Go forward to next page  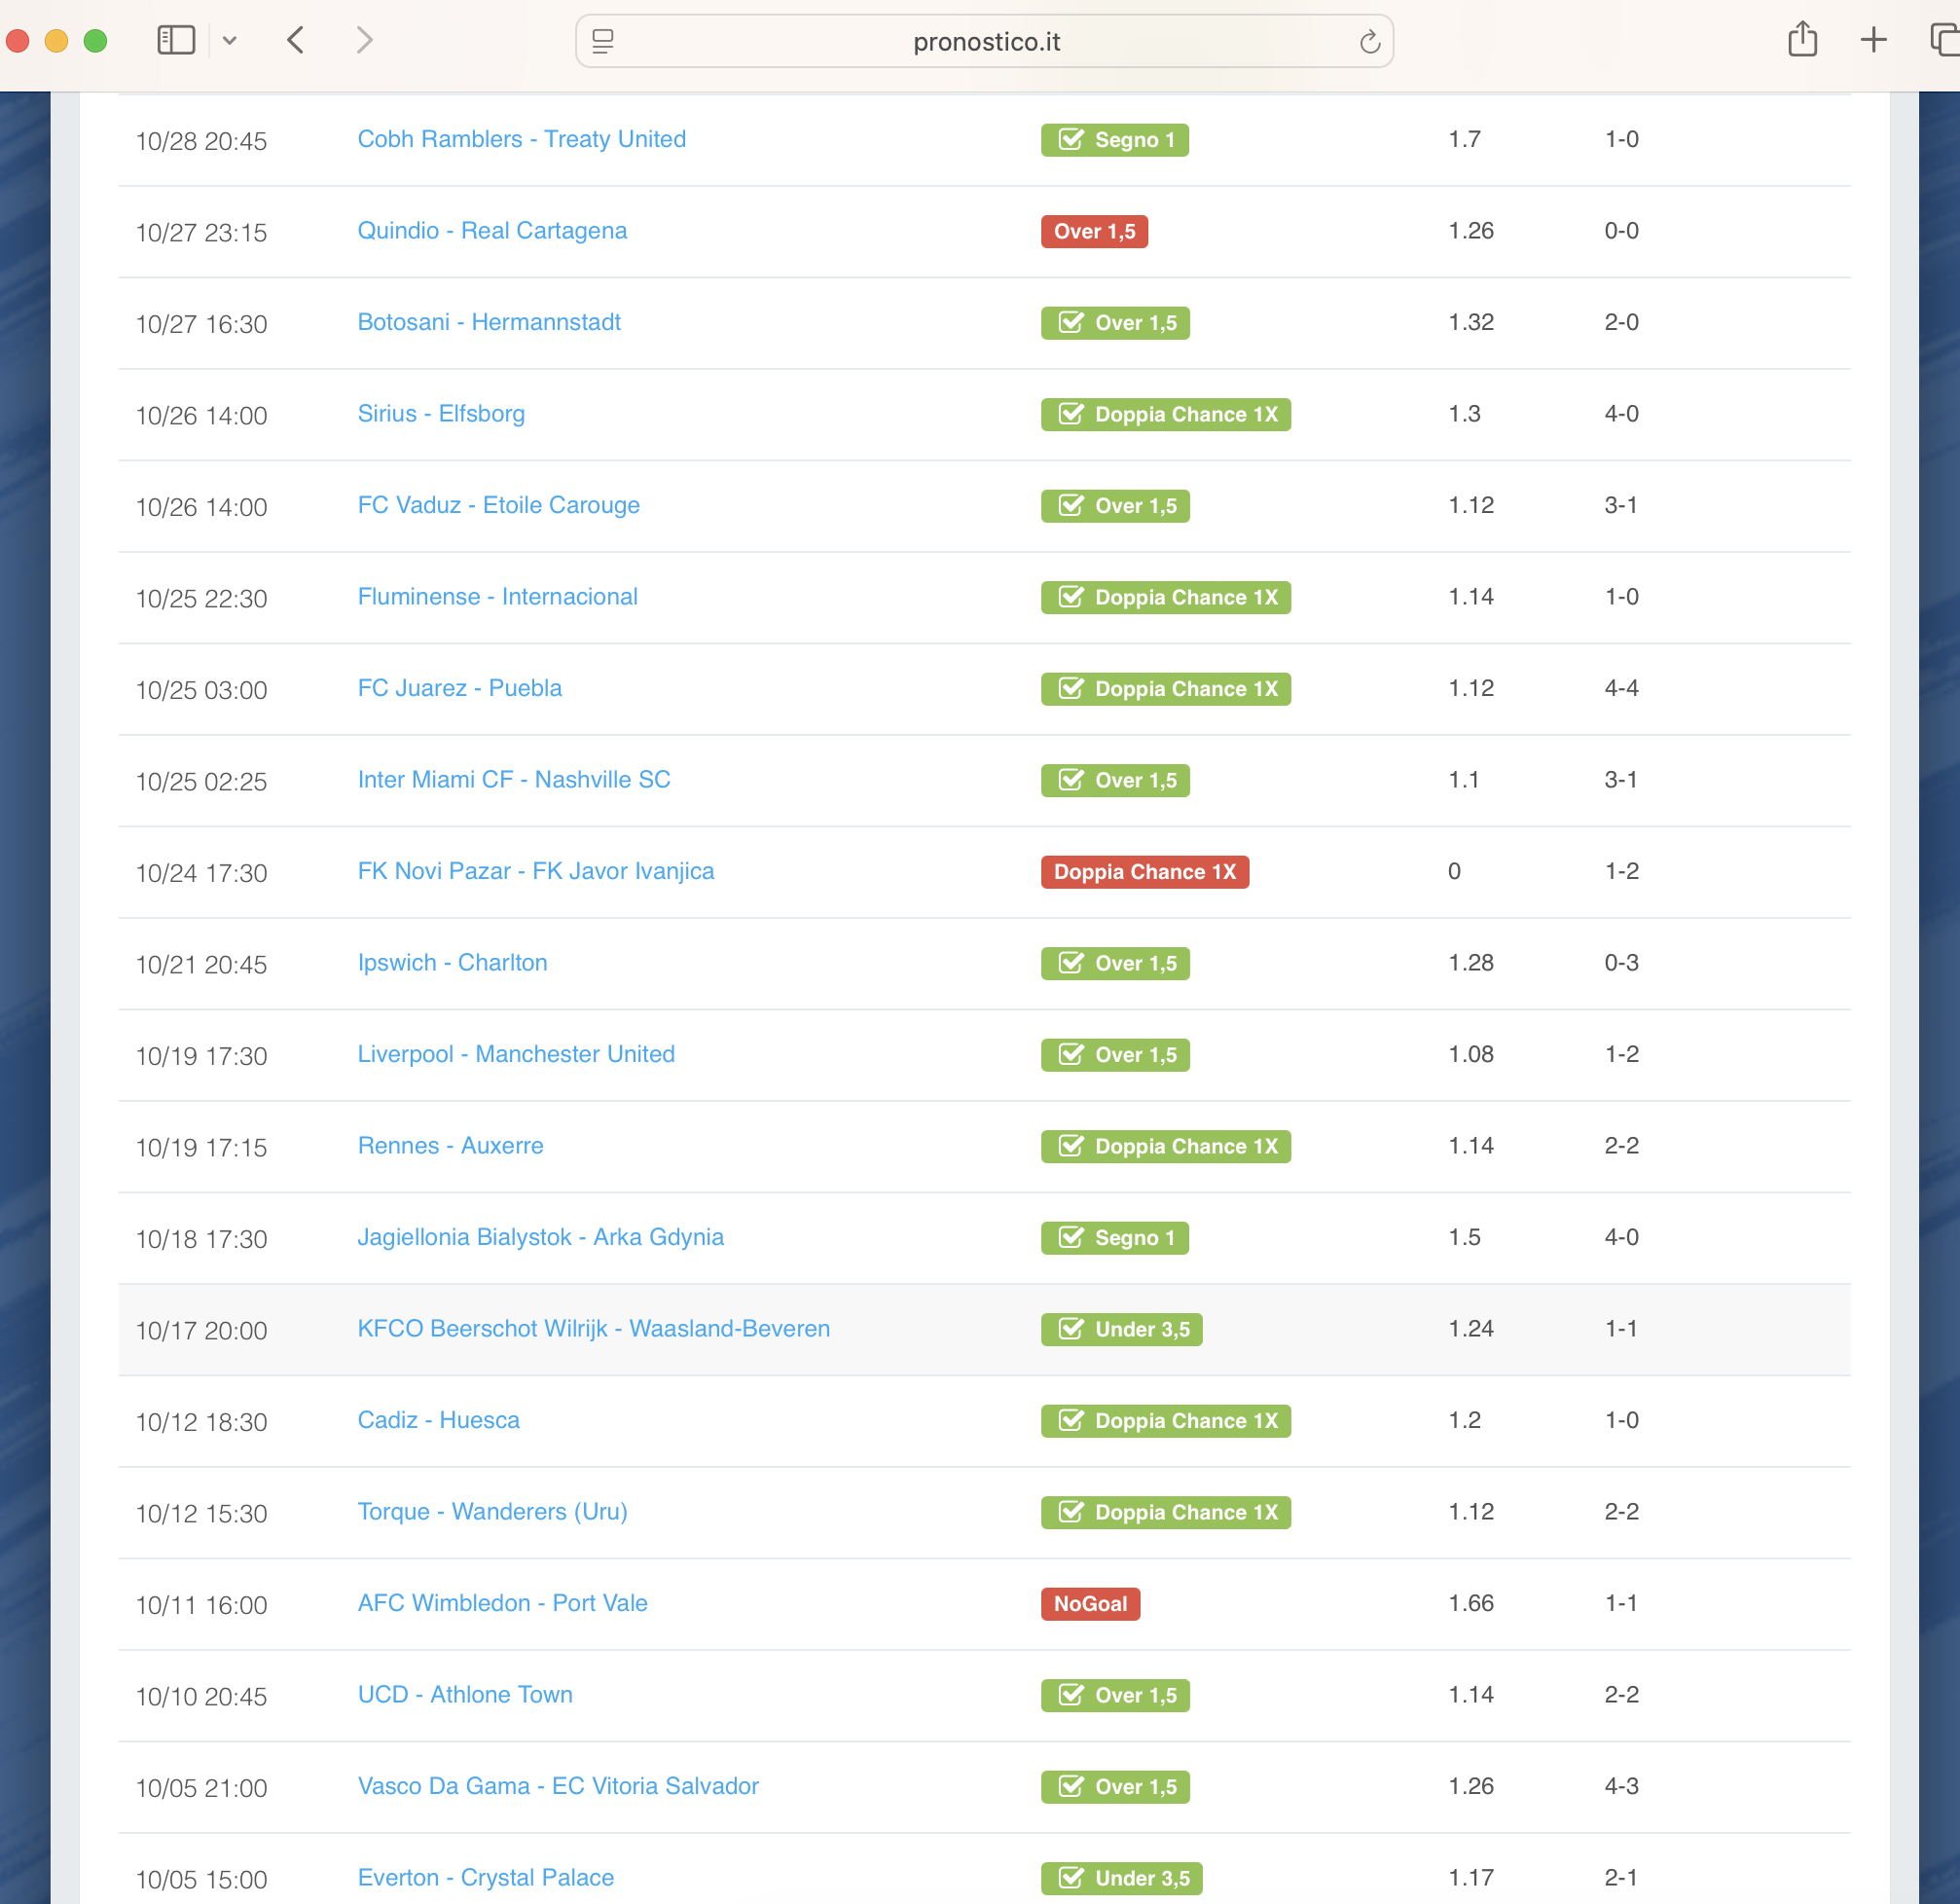(365, 40)
